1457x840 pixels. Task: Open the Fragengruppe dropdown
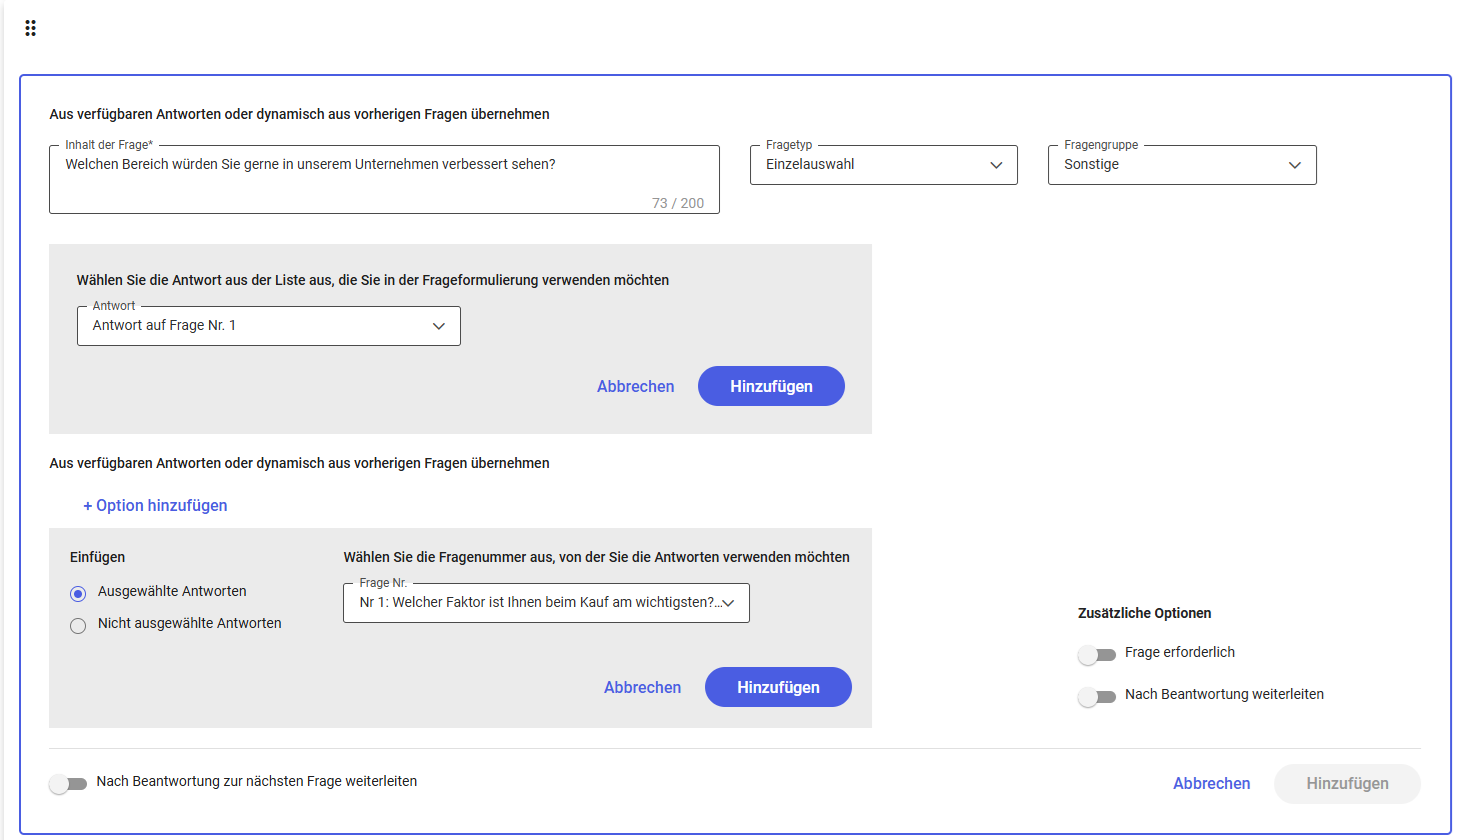1182,165
